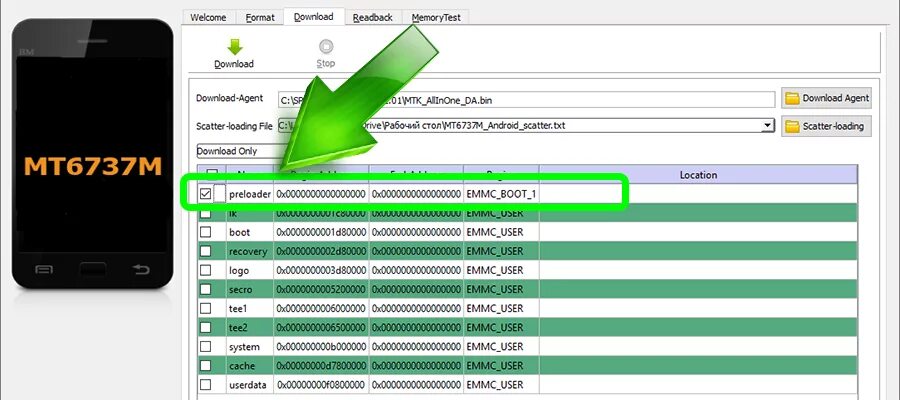This screenshot has height=400, width=900.
Task: Check the tee1 partition checkbox
Action: pos(205,308)
